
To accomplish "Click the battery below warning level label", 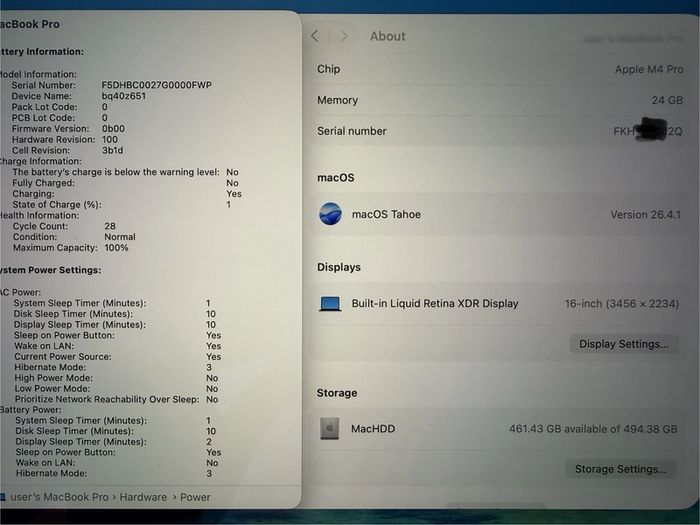I will pos(116,172).
